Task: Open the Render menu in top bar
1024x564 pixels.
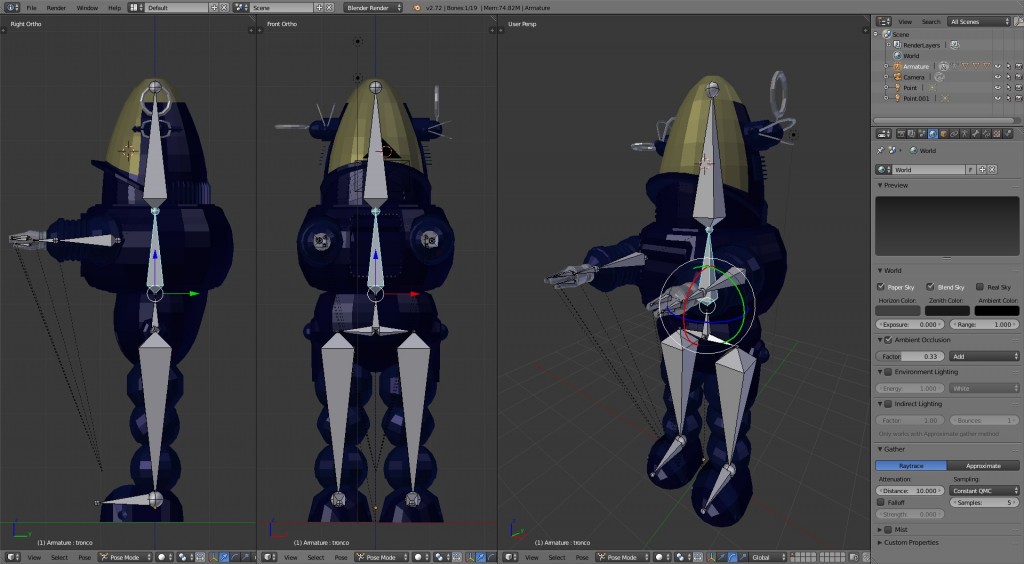Action: [56, 7]
